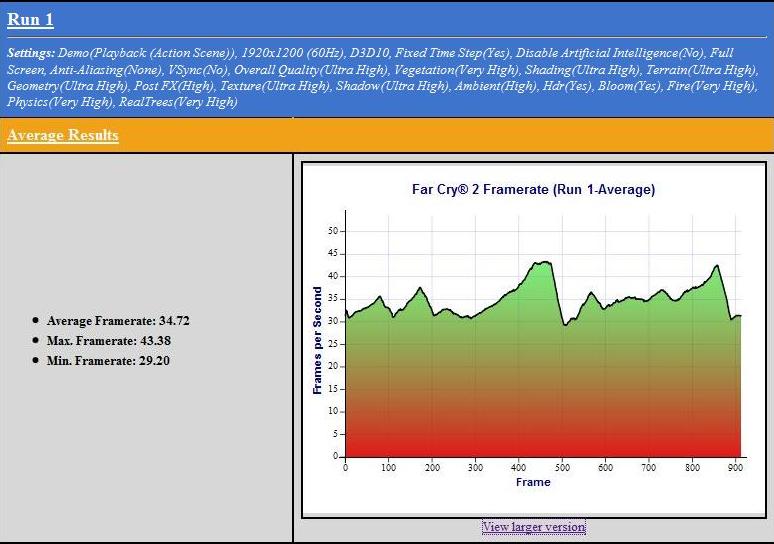Viewport: 774px width, 544px height.
Task: Click the 300 tick on the x-axis
Action: tap(475, 467)
